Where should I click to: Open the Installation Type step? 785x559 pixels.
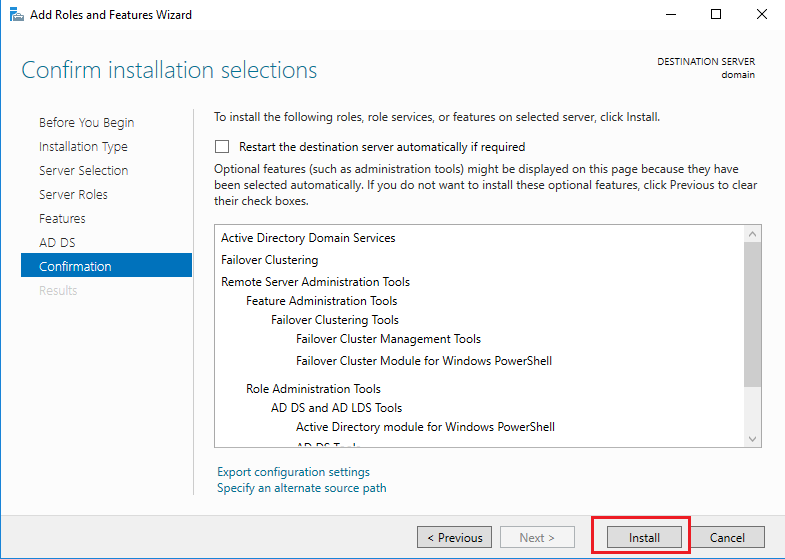83,147
